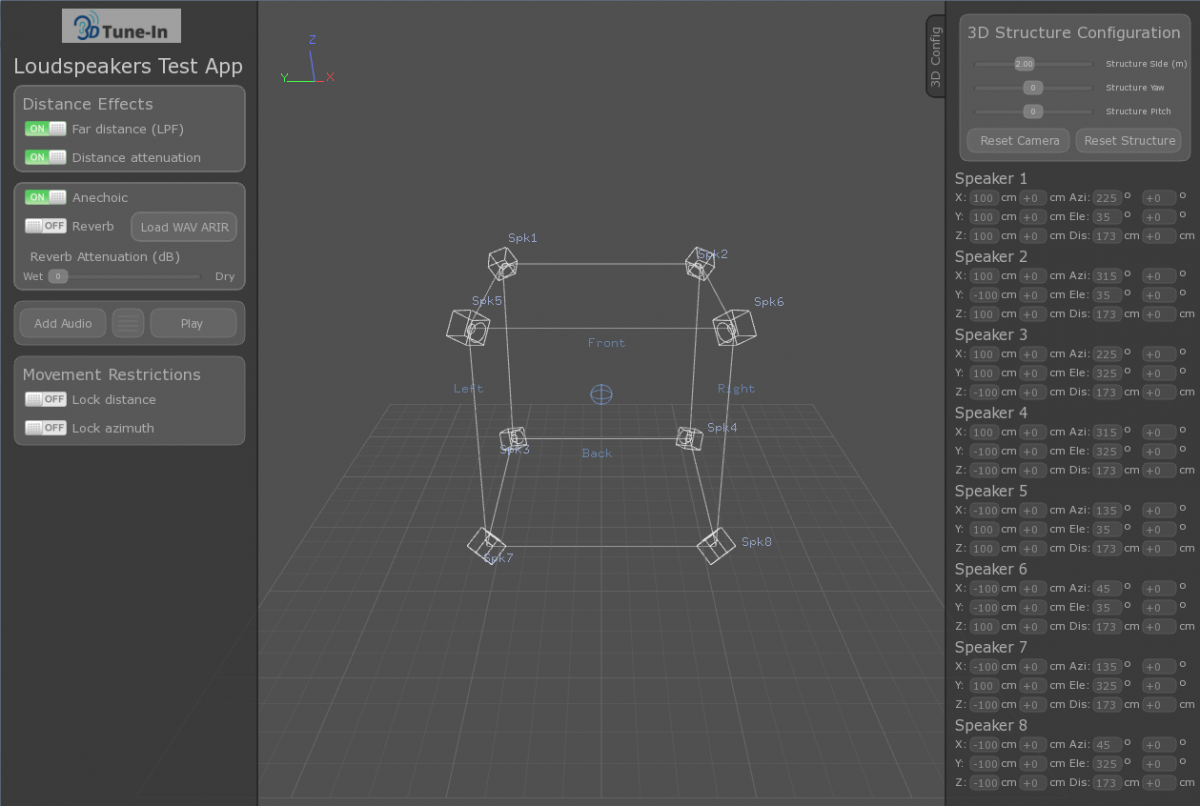Click the Left label in the 3D view
The height and width of the screenshot is (806, 1200).
(x=468, y=388)
